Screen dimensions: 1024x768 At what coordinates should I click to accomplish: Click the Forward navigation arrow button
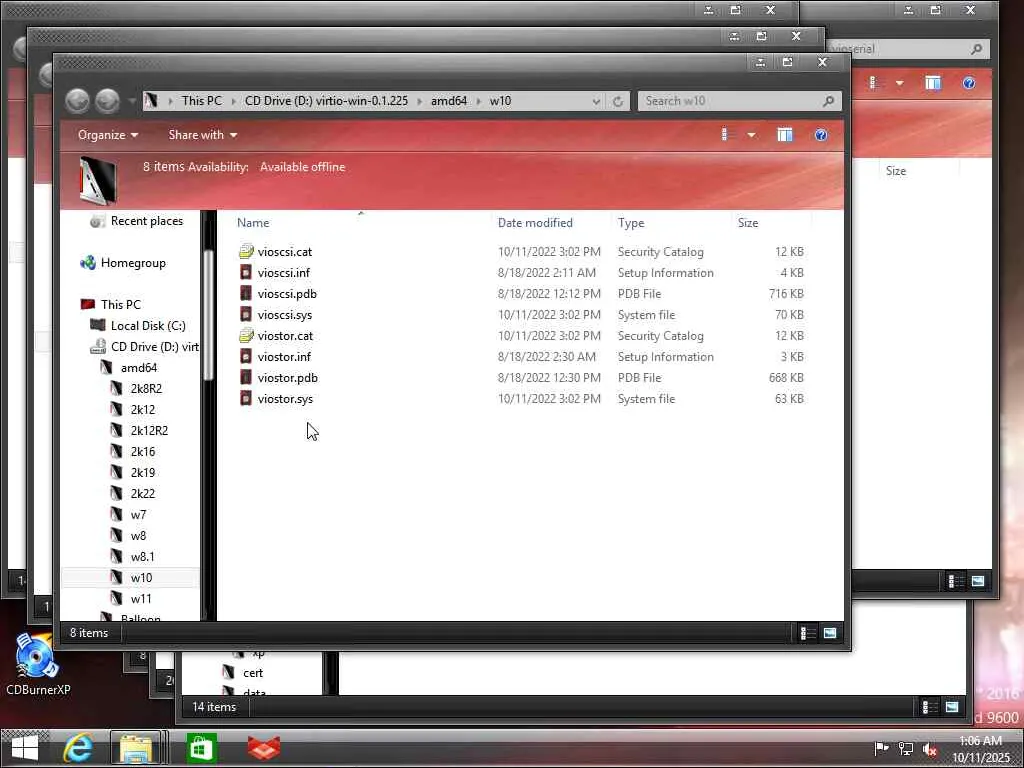[x=108, y=101]
